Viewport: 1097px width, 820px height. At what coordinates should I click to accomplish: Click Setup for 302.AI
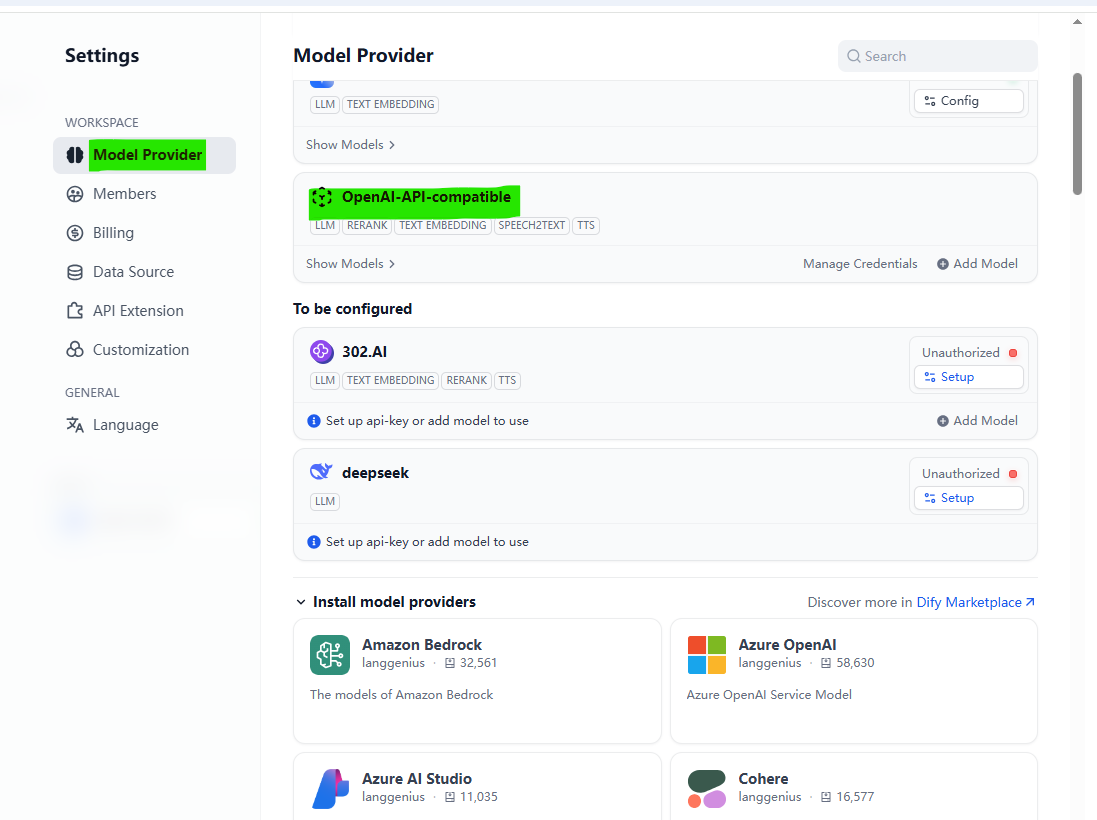pyautogui.click(x=968, y=377)
